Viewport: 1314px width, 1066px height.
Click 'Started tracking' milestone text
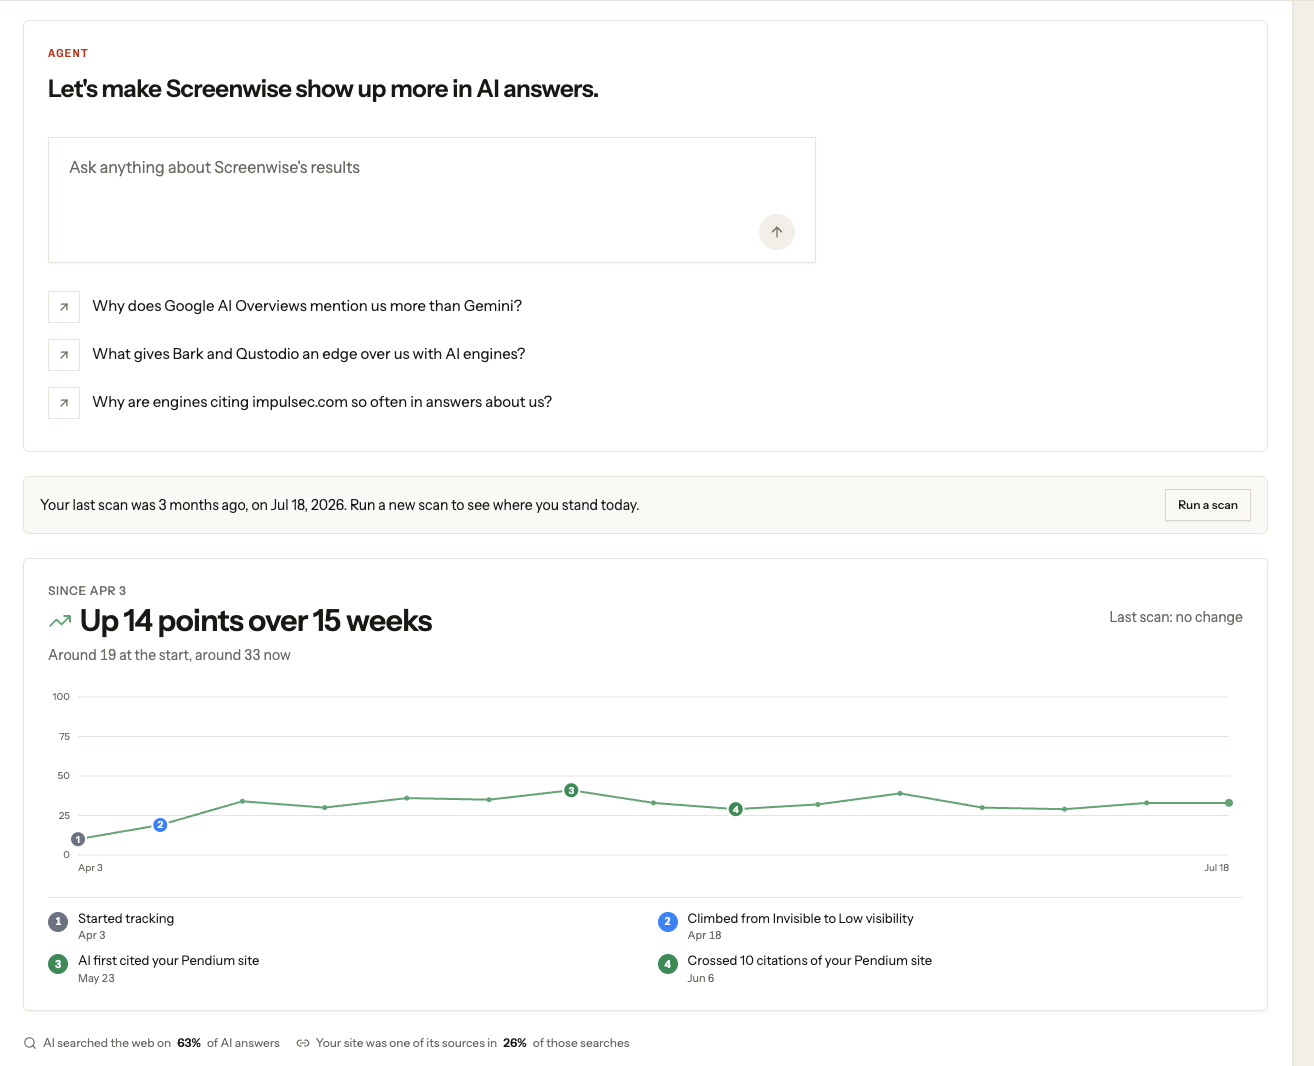coord(126,918)
